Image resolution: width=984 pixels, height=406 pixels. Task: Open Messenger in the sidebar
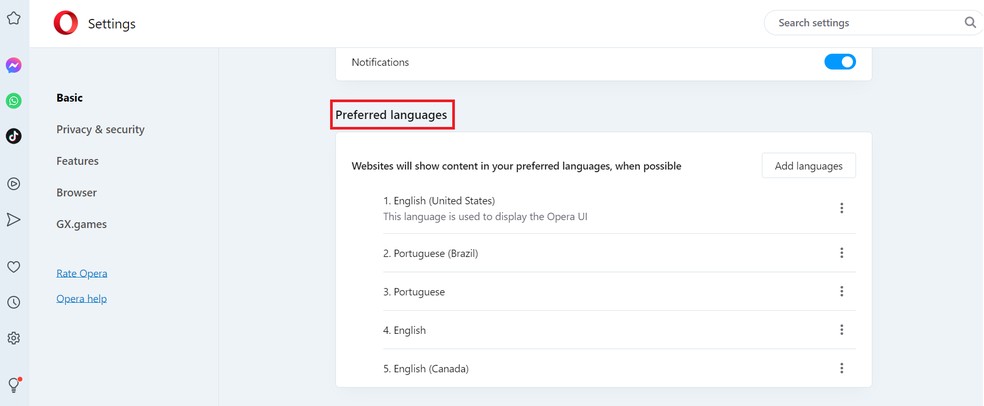14,65
